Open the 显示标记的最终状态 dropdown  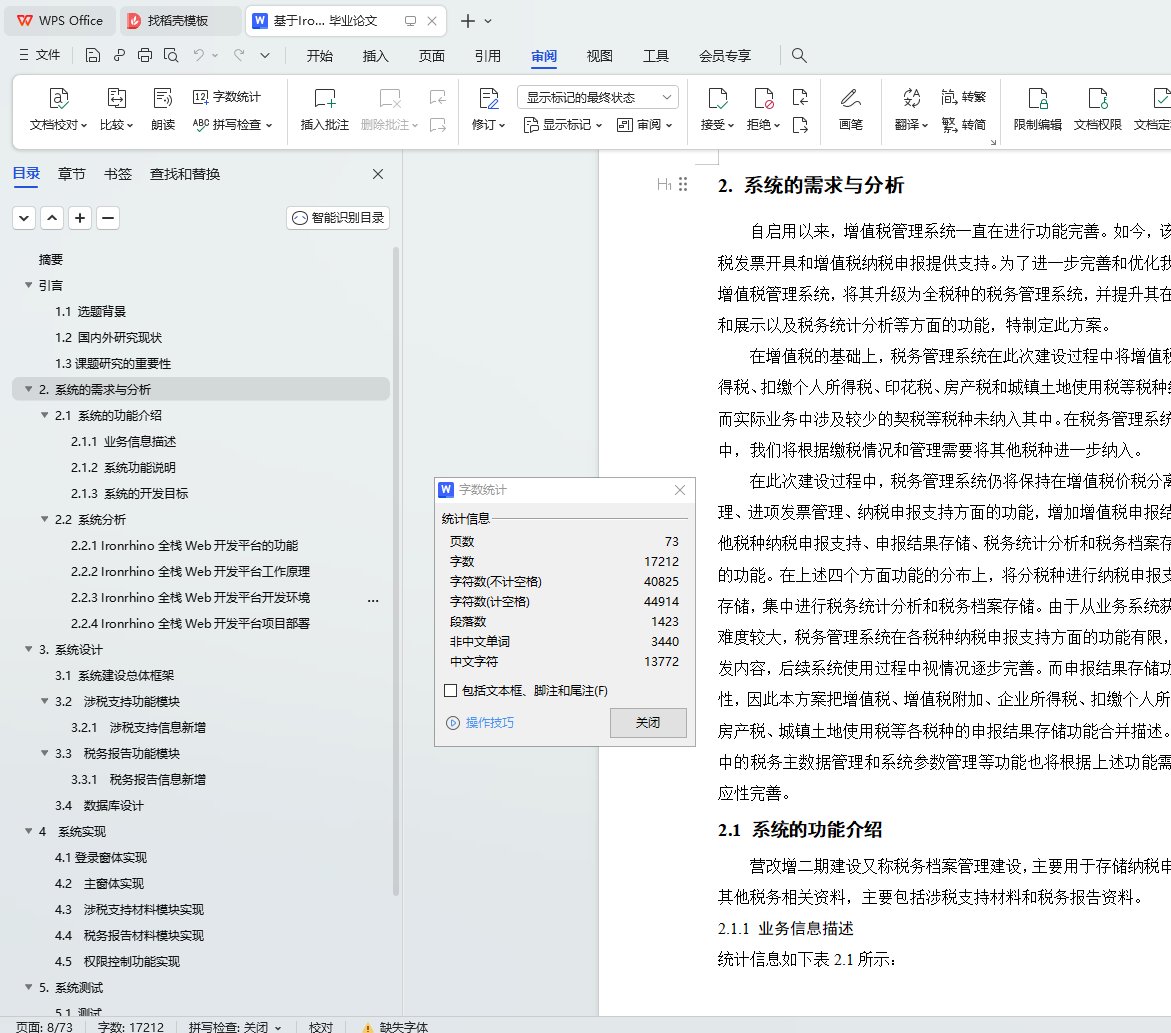(x=598, y=97)
